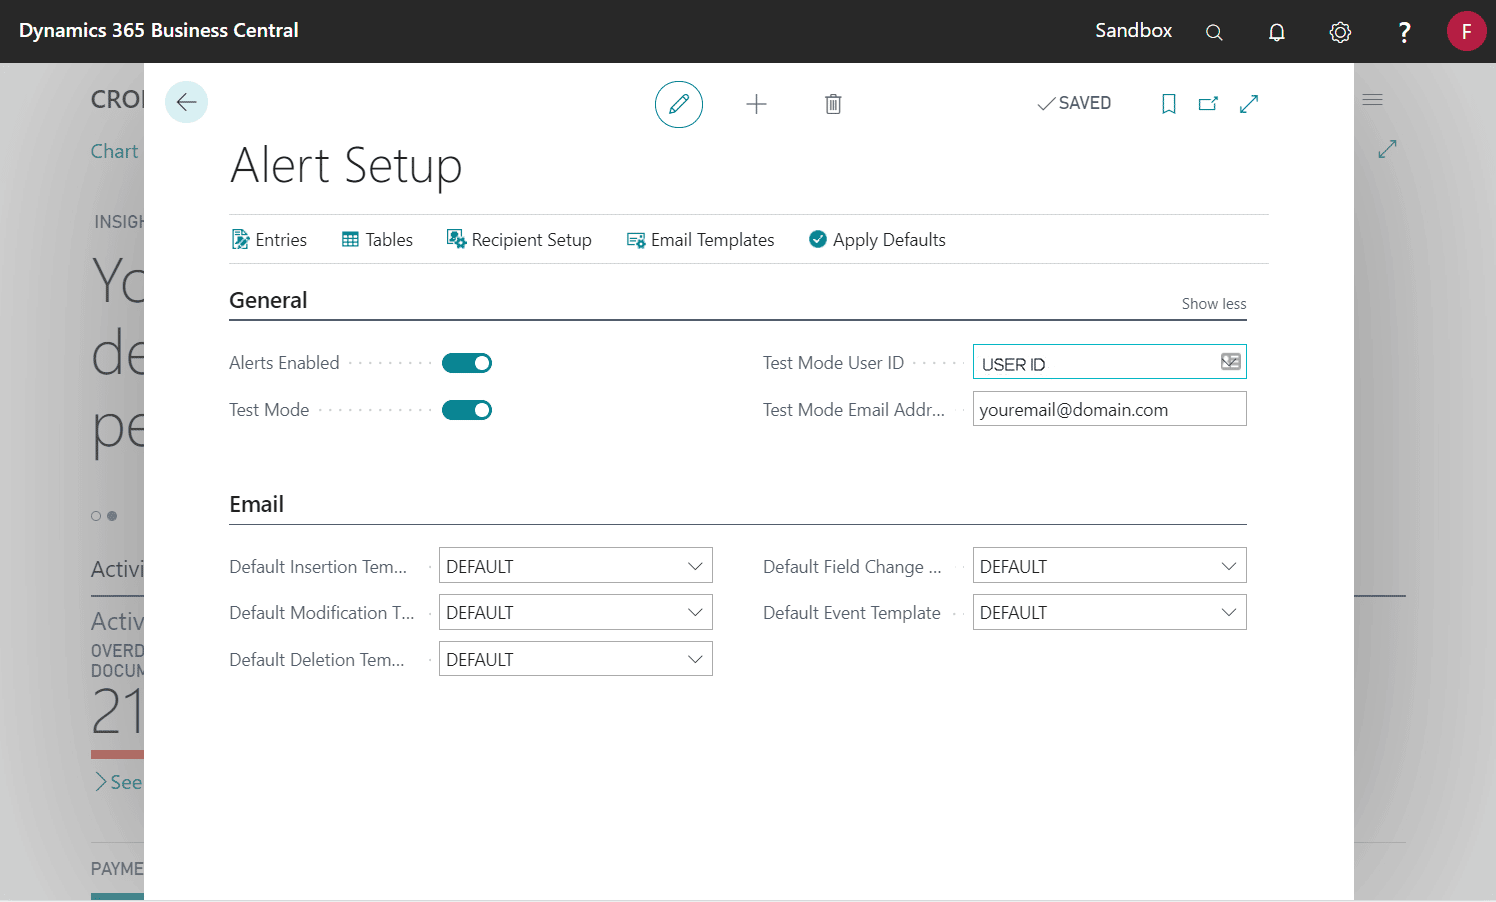Open page in new window icon
The image size is (1496, 902).
coord(1208,104)
